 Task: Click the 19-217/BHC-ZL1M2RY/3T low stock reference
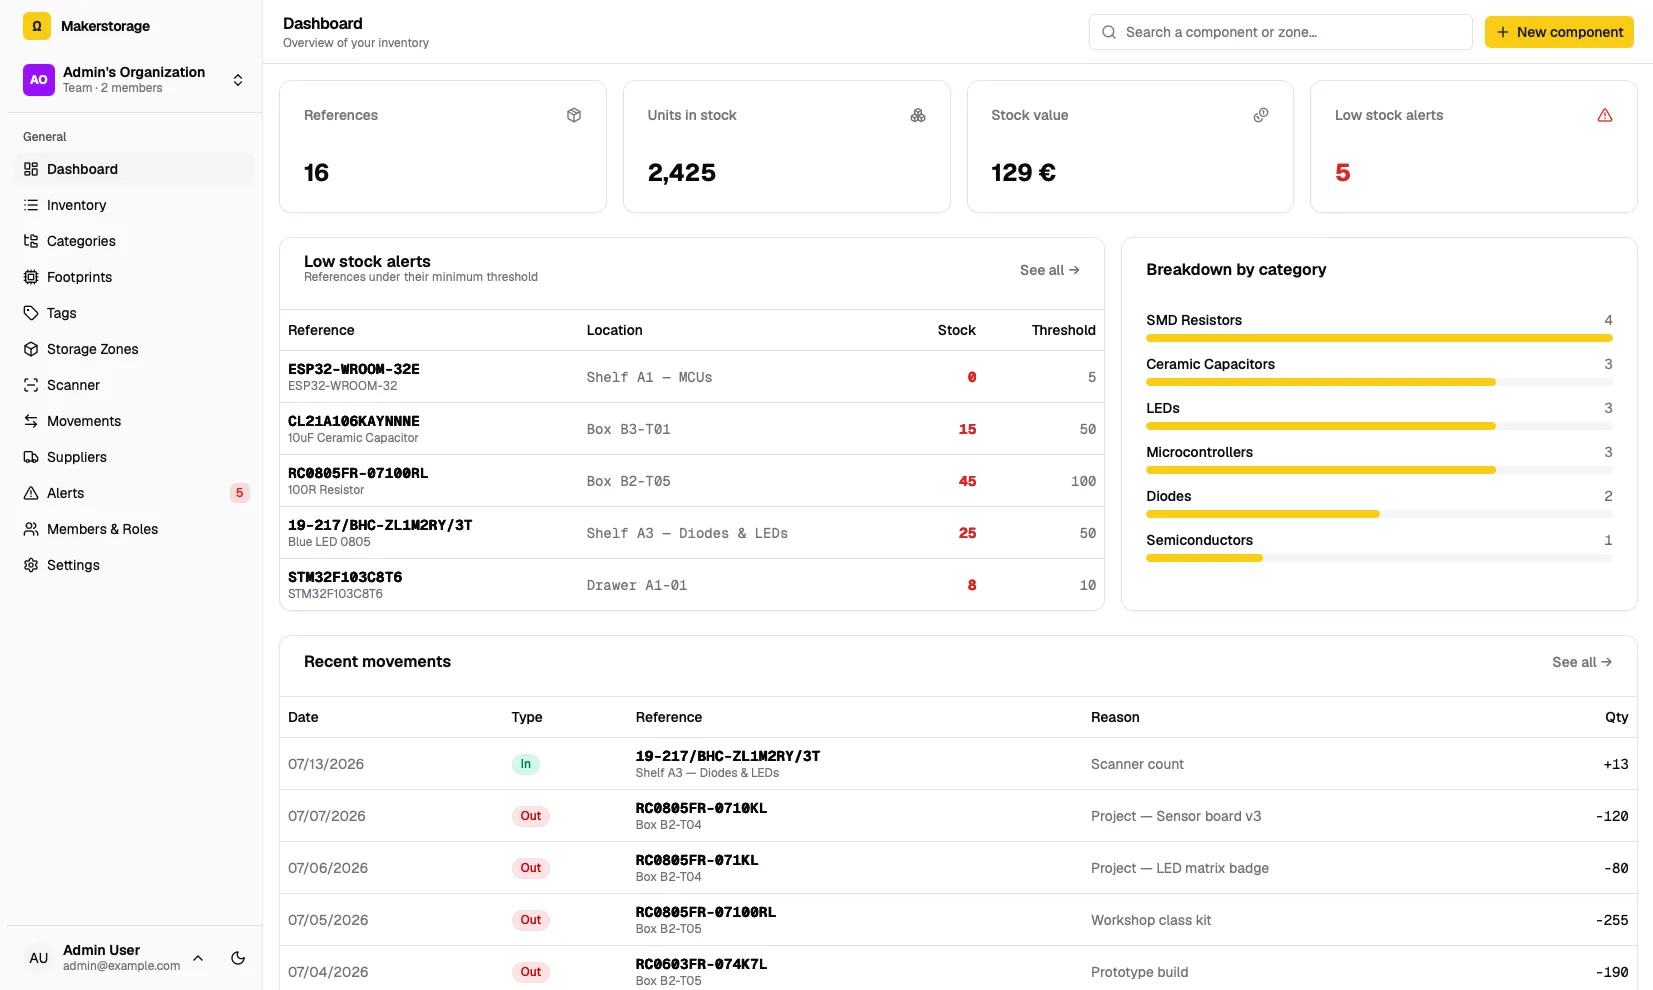(380, 525)
